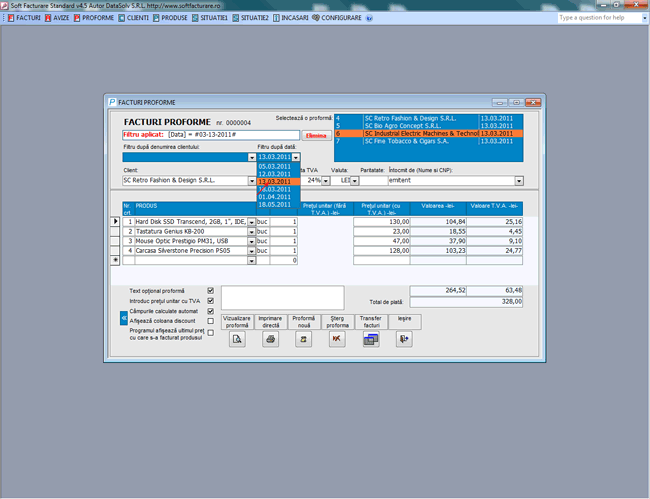Open the 24% TVA rate dropdown
The width and height of the screenshot is (650, 499).
click(326, 181)
